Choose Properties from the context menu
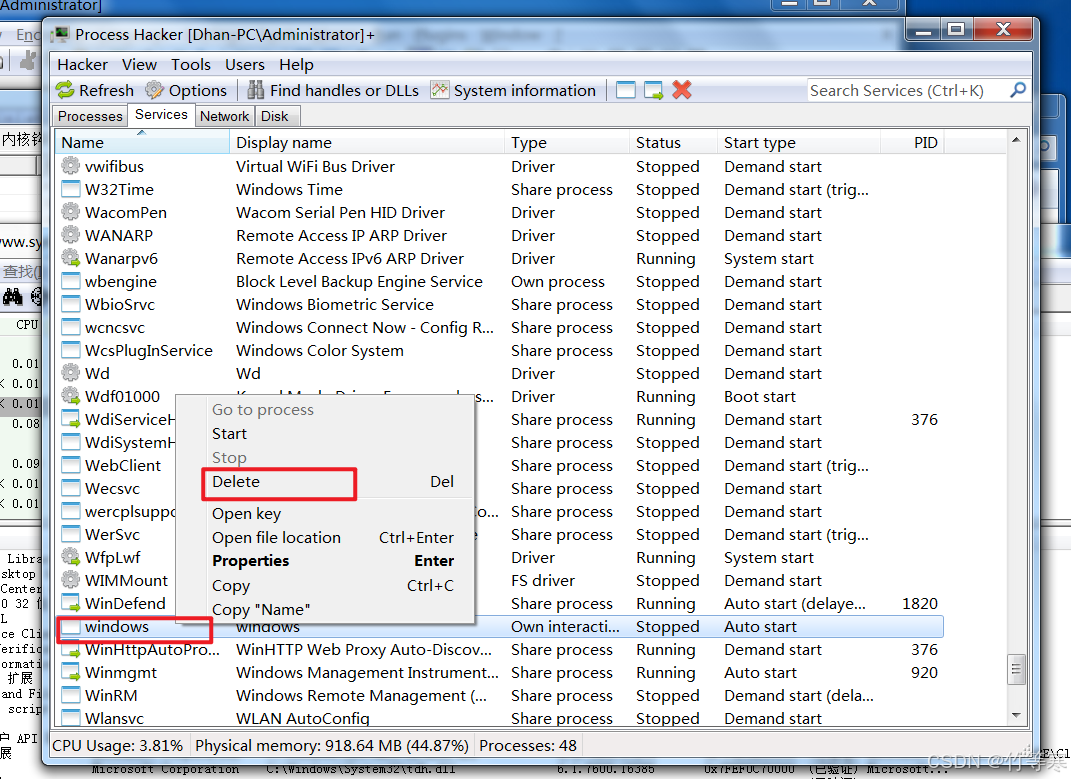Screen dimensions: 1071x779 [250, 562]
